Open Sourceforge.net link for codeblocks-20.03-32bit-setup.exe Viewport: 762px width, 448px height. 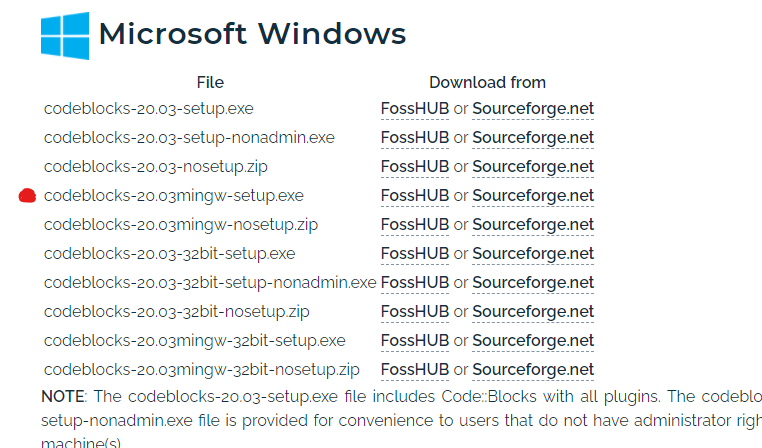pos(533,254)
